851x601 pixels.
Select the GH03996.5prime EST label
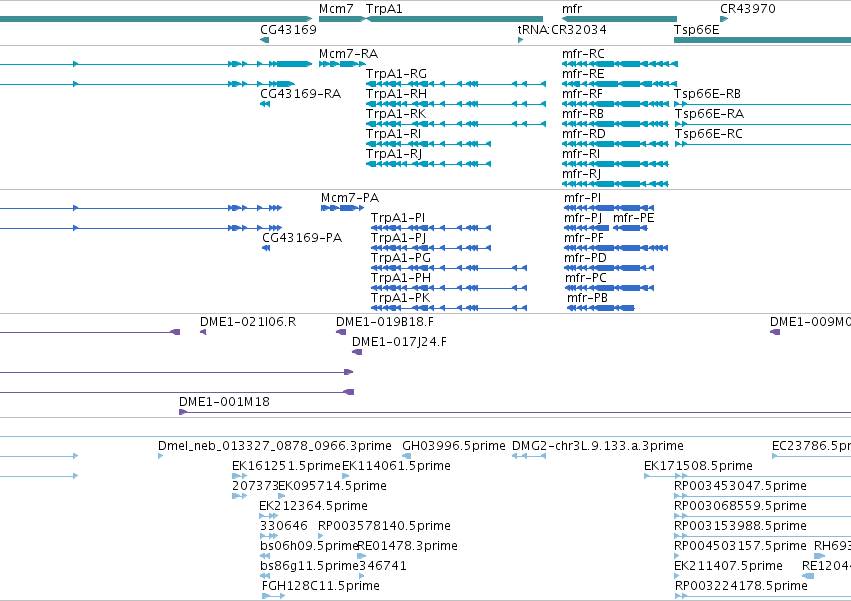tap(454, 446)
